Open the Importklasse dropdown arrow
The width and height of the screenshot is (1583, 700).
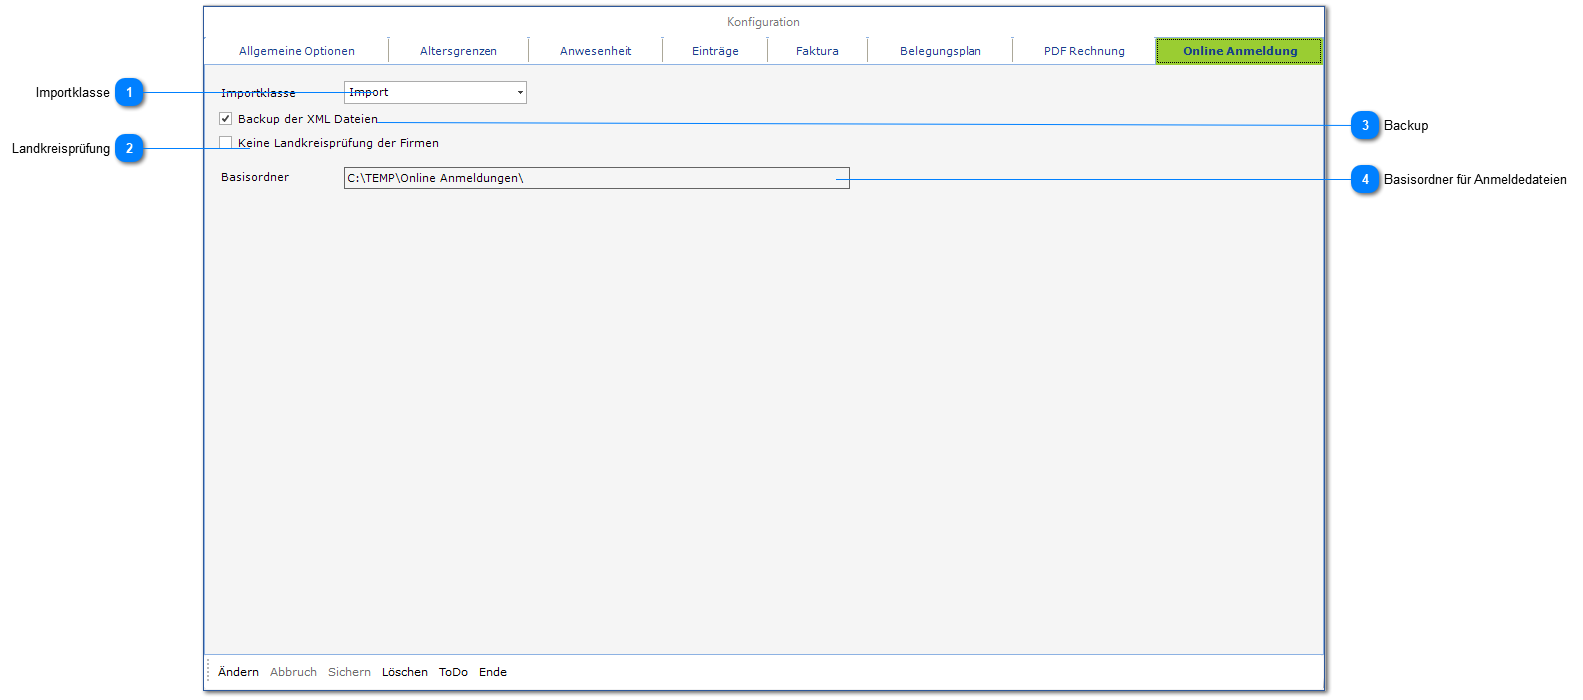click(x=520, y=93)
